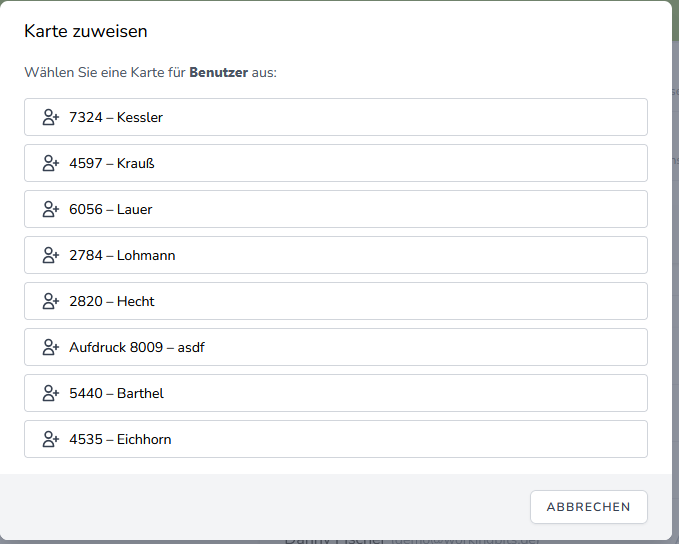
Task: Click add-user icon beside 4535 – Eichhorn
Action: (x=51, y=439)
